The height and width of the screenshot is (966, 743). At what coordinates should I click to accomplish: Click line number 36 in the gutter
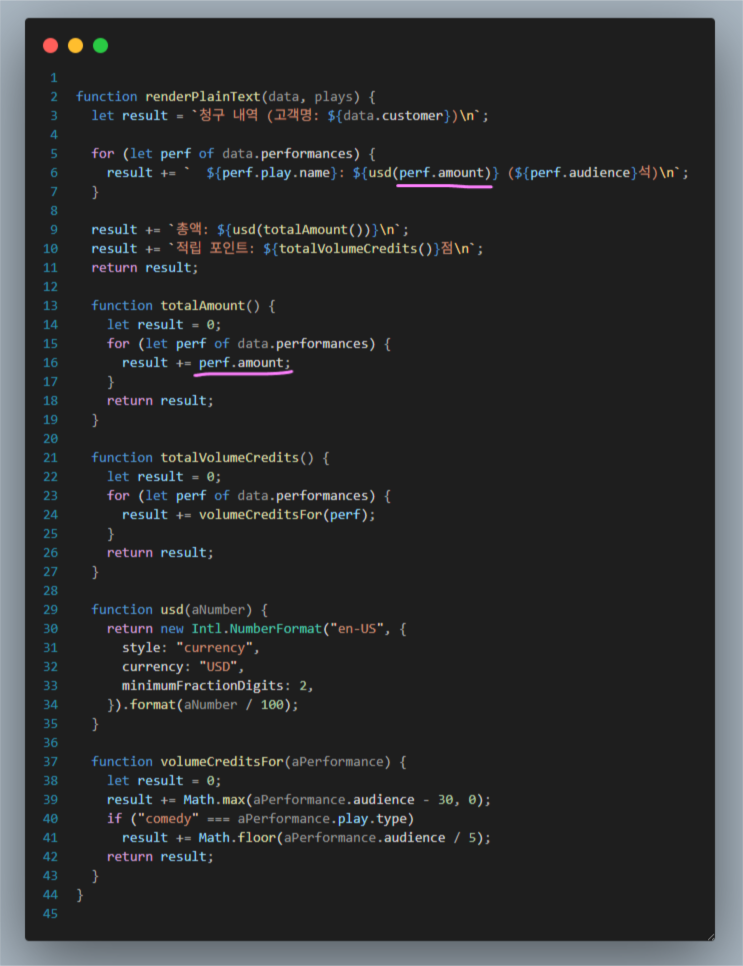click(51, 742)
